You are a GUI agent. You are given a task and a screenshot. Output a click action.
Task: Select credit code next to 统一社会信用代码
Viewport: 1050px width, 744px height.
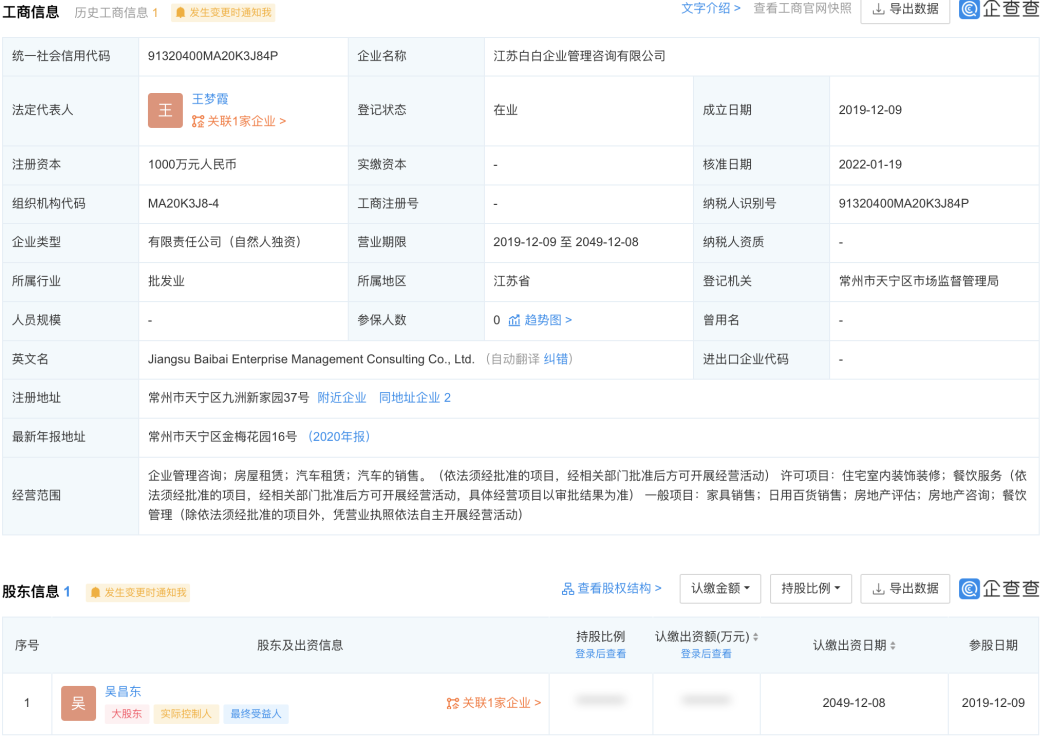213,56
